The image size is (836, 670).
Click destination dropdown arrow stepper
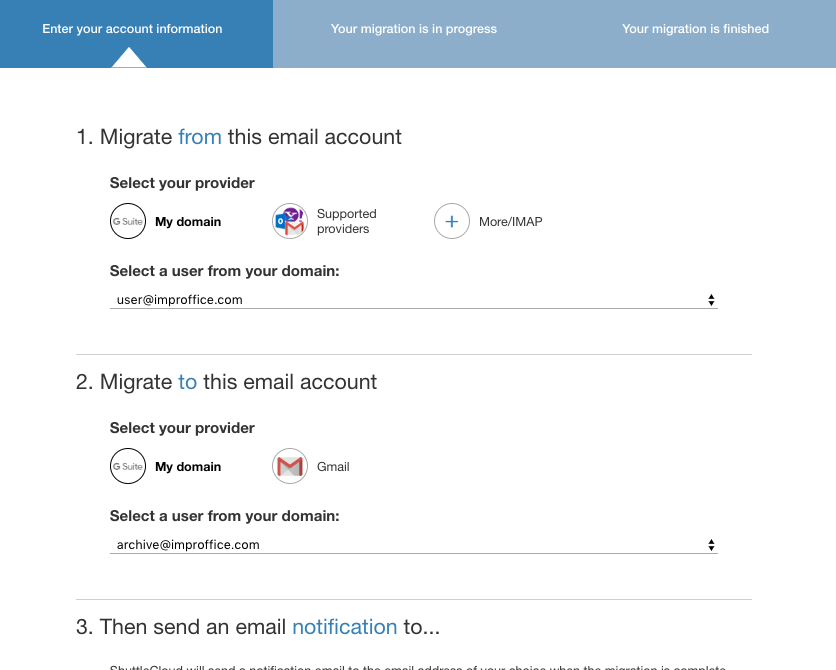711,545
